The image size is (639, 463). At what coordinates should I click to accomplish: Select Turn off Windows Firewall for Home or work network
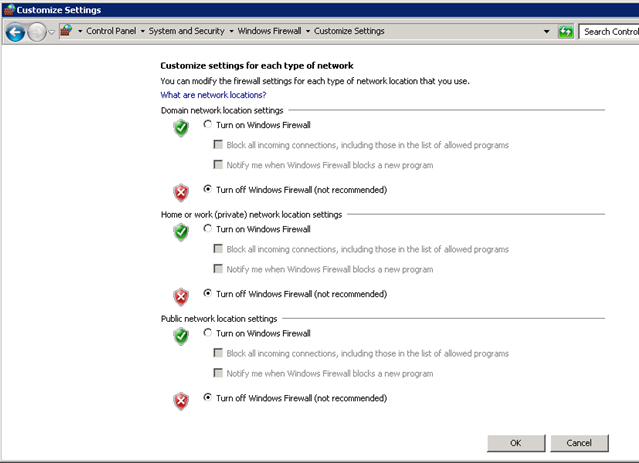coord(207,293)
